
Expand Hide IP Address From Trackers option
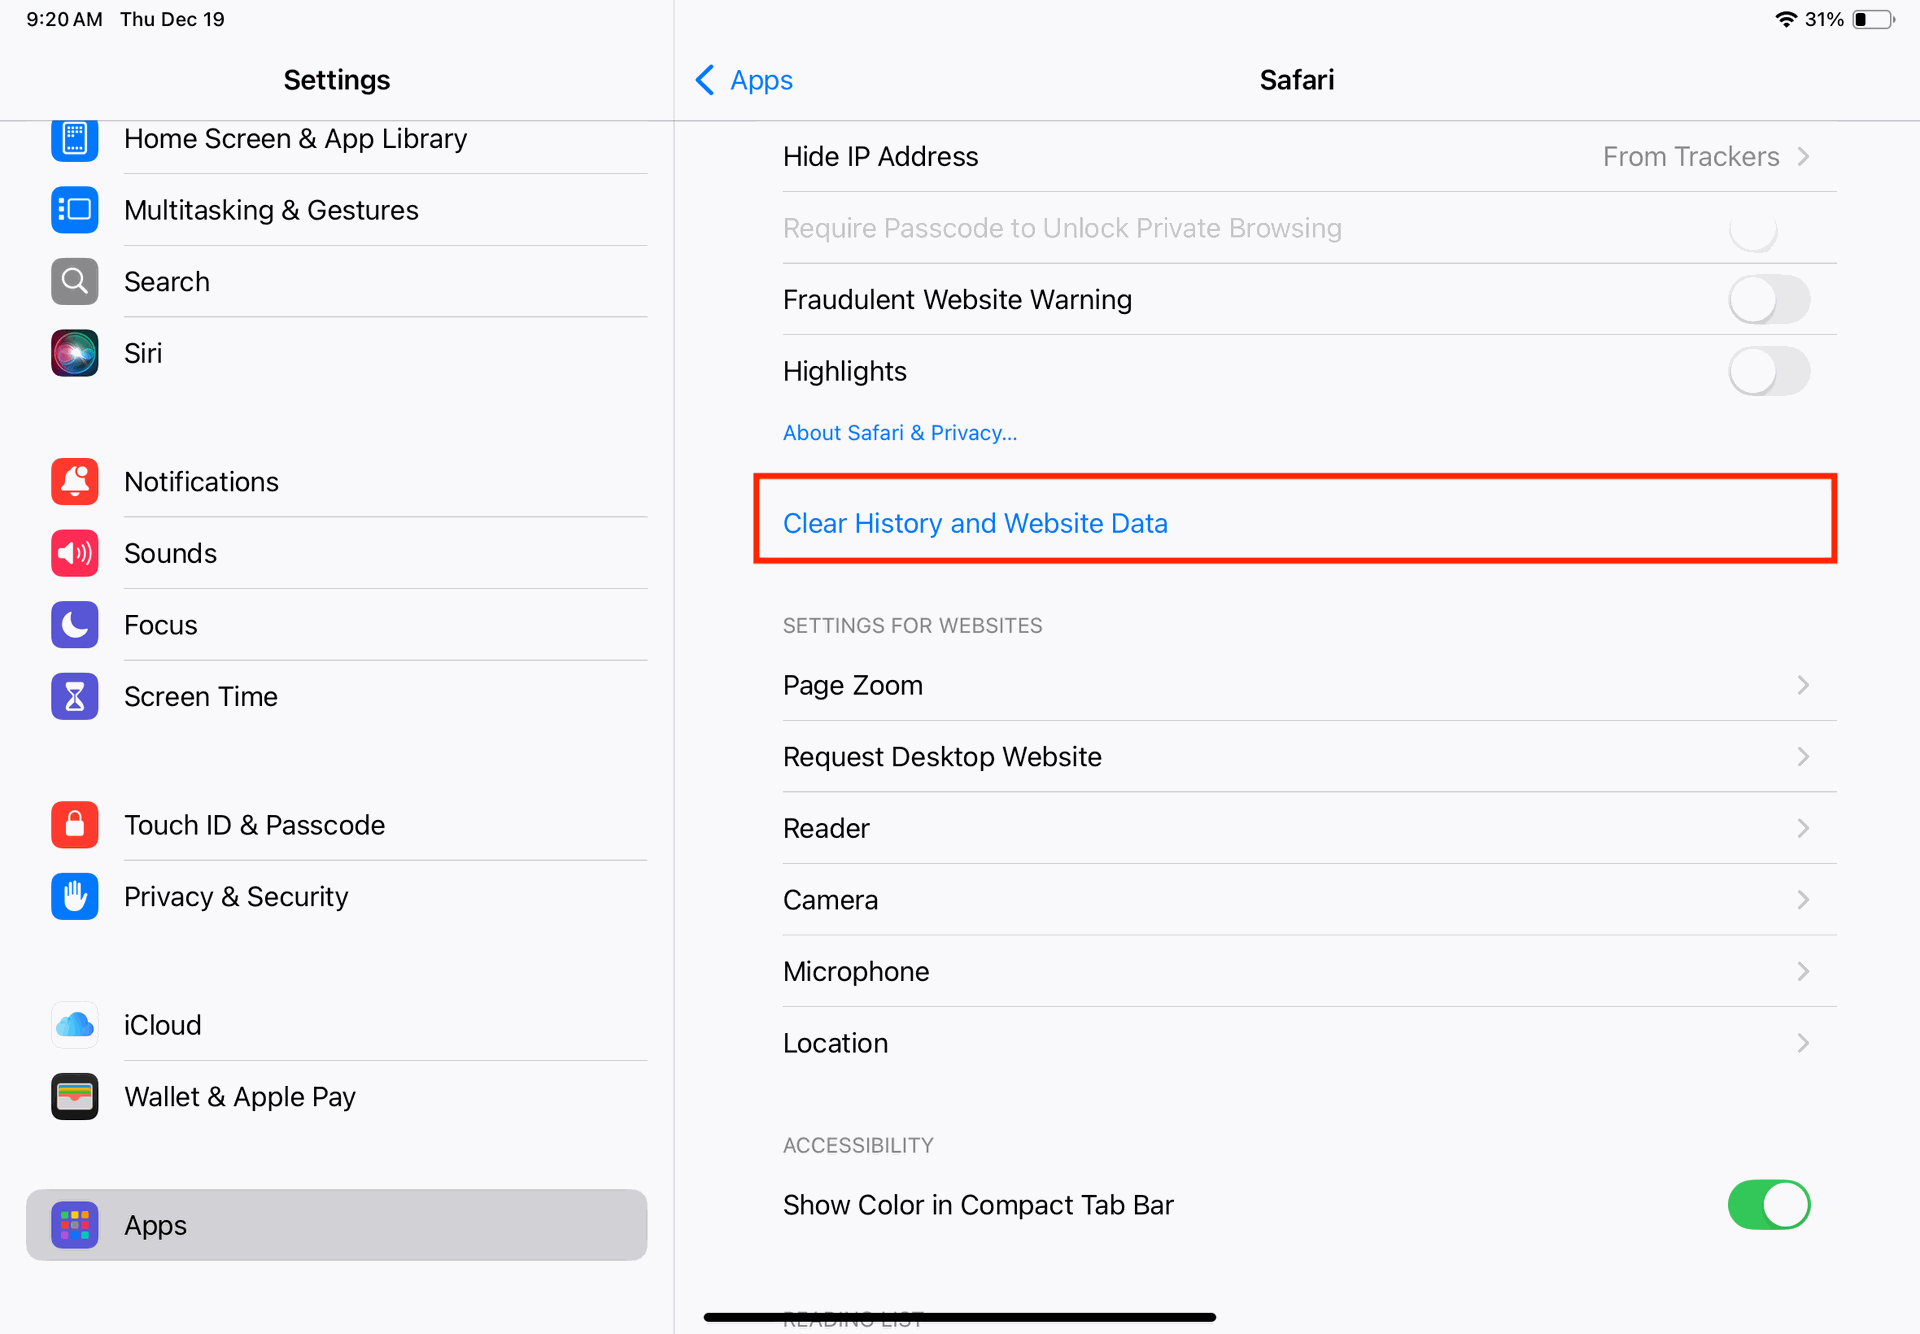1309,156
